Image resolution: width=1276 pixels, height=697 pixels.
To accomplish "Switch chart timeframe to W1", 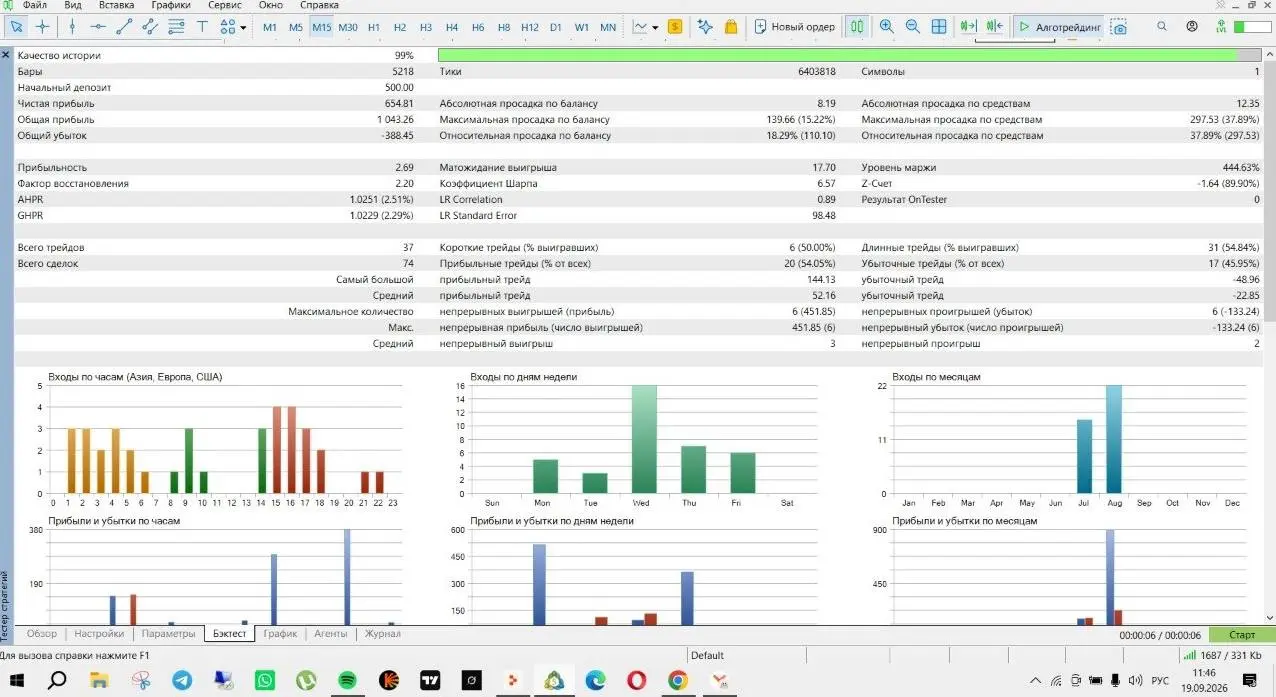I will tap(582, 27).
